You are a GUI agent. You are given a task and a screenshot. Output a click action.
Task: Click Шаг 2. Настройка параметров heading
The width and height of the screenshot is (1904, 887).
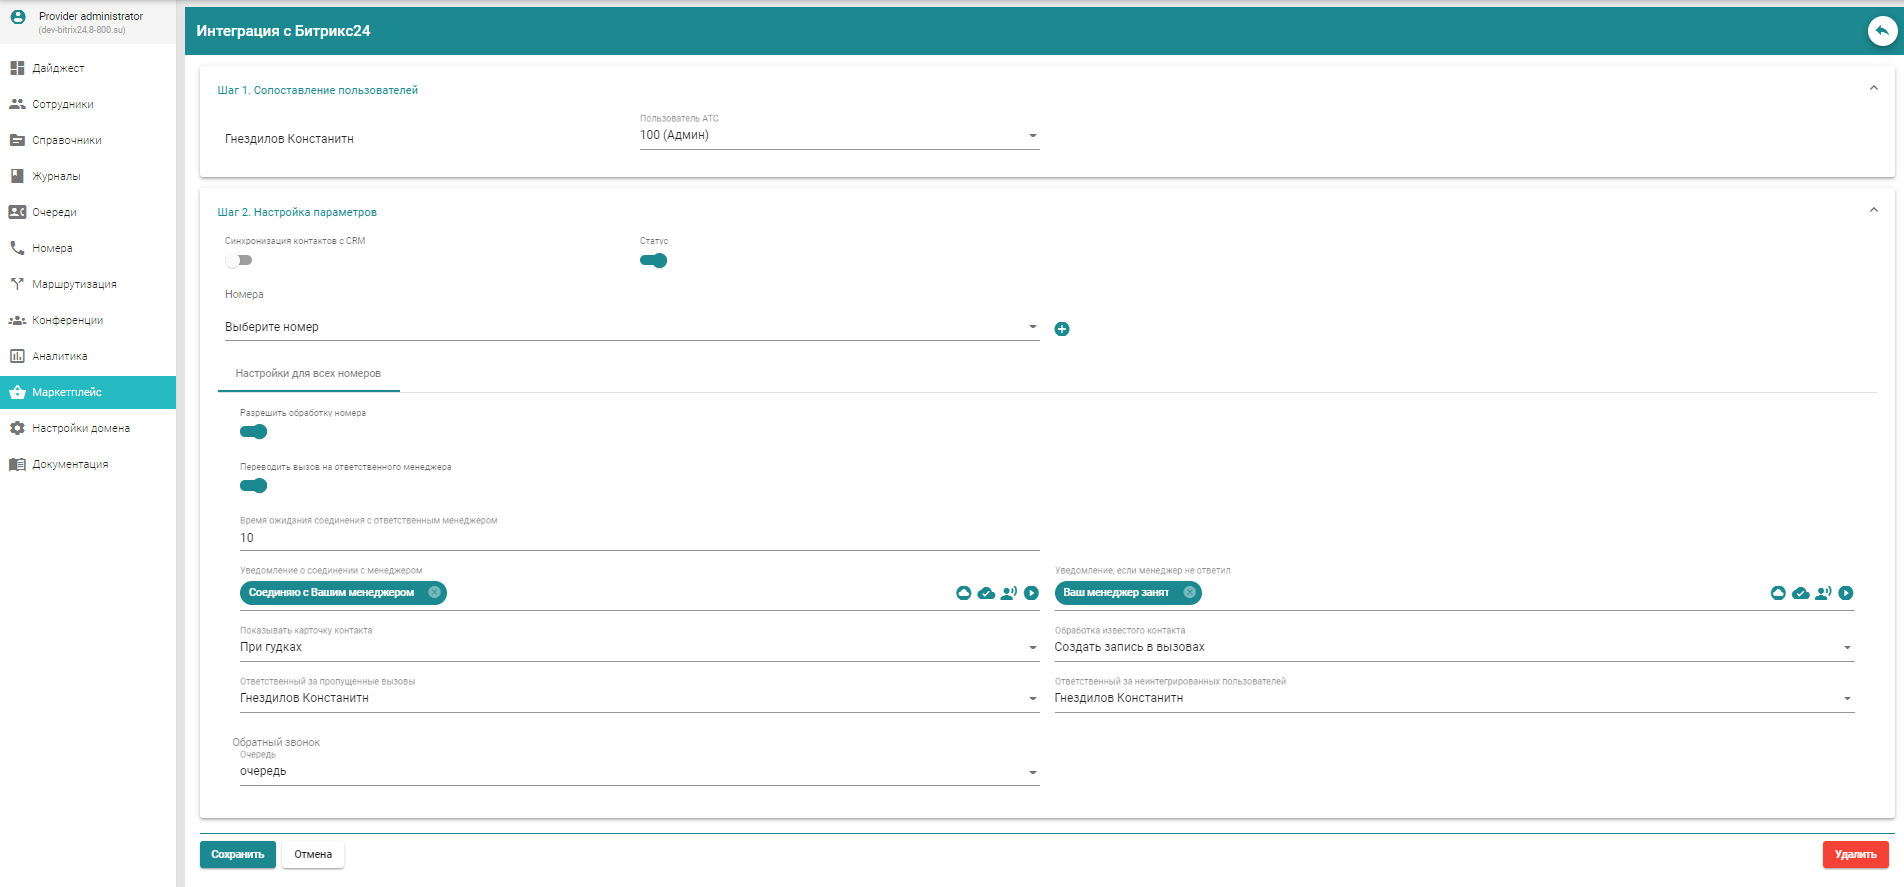click(297, 212)
